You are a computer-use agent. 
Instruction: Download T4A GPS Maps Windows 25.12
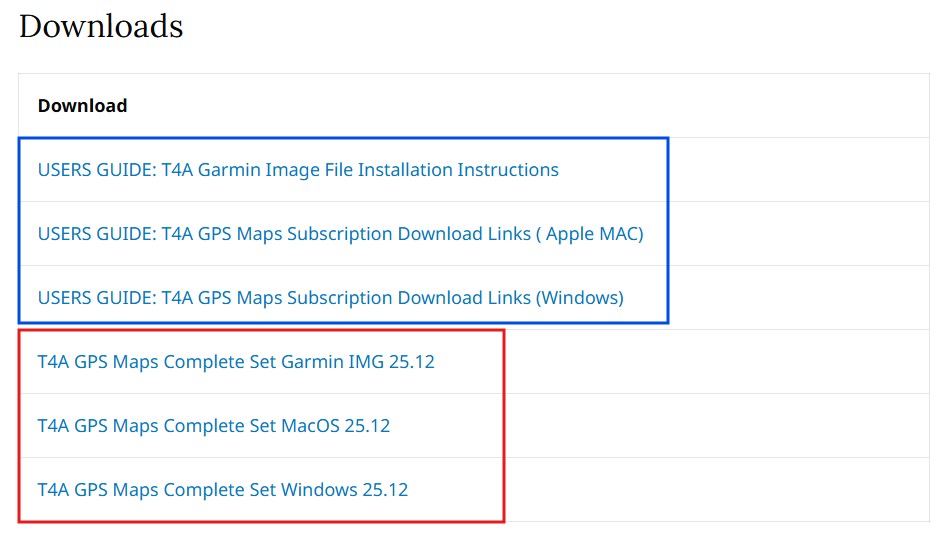tap(223, 490)
